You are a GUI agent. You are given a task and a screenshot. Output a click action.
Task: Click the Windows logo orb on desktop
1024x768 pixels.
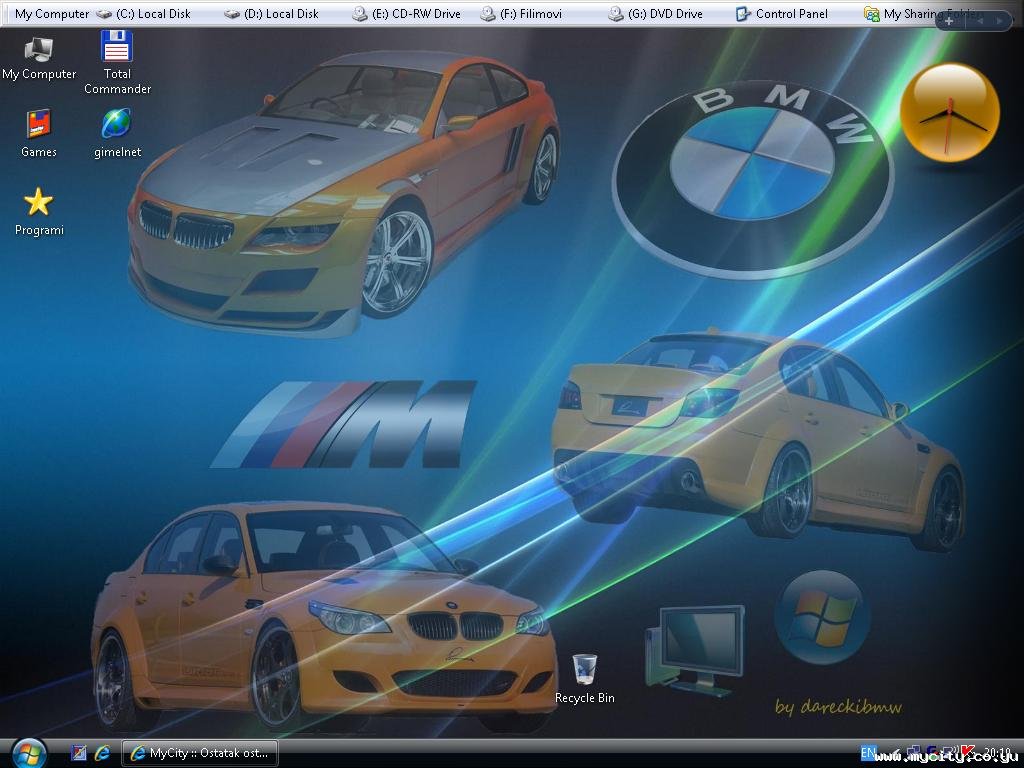point(822,617)
